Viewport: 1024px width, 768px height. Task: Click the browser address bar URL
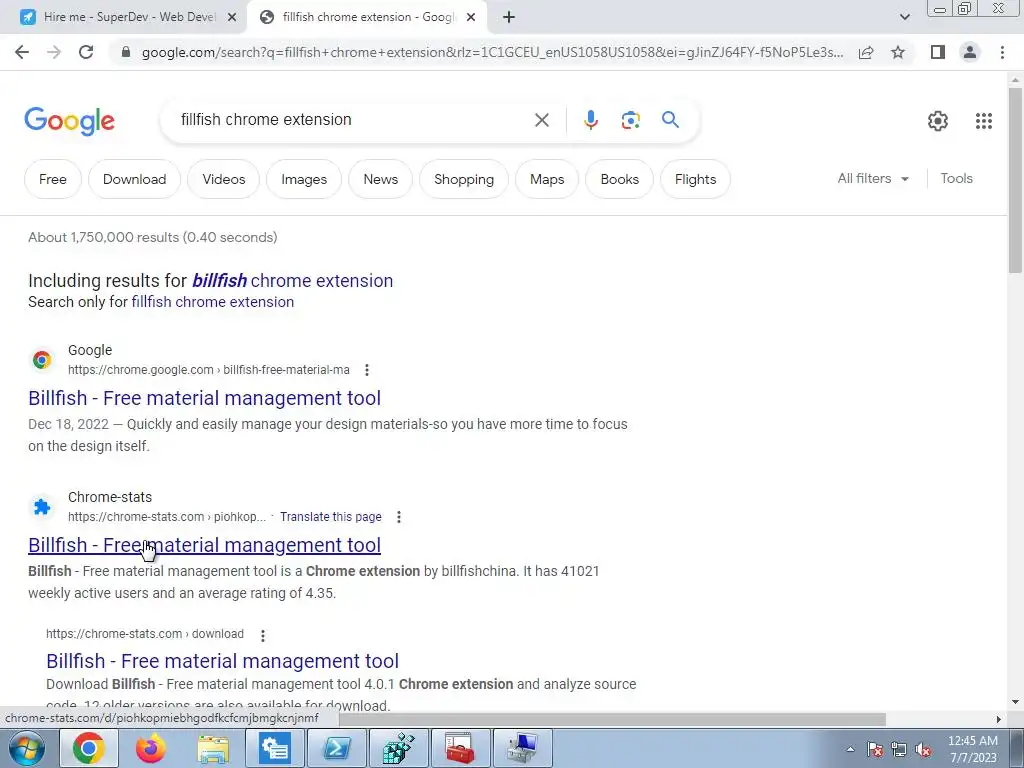492,52
